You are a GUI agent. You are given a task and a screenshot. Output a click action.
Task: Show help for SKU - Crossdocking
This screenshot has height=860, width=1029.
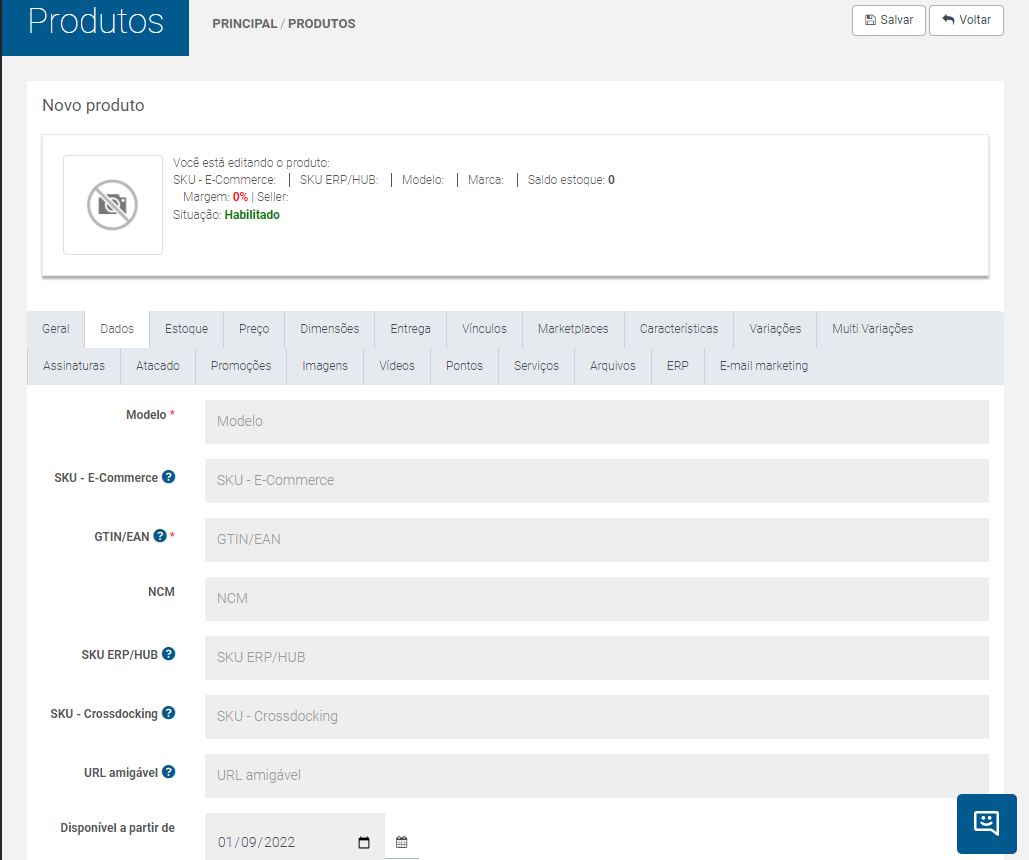coord(169,713)
